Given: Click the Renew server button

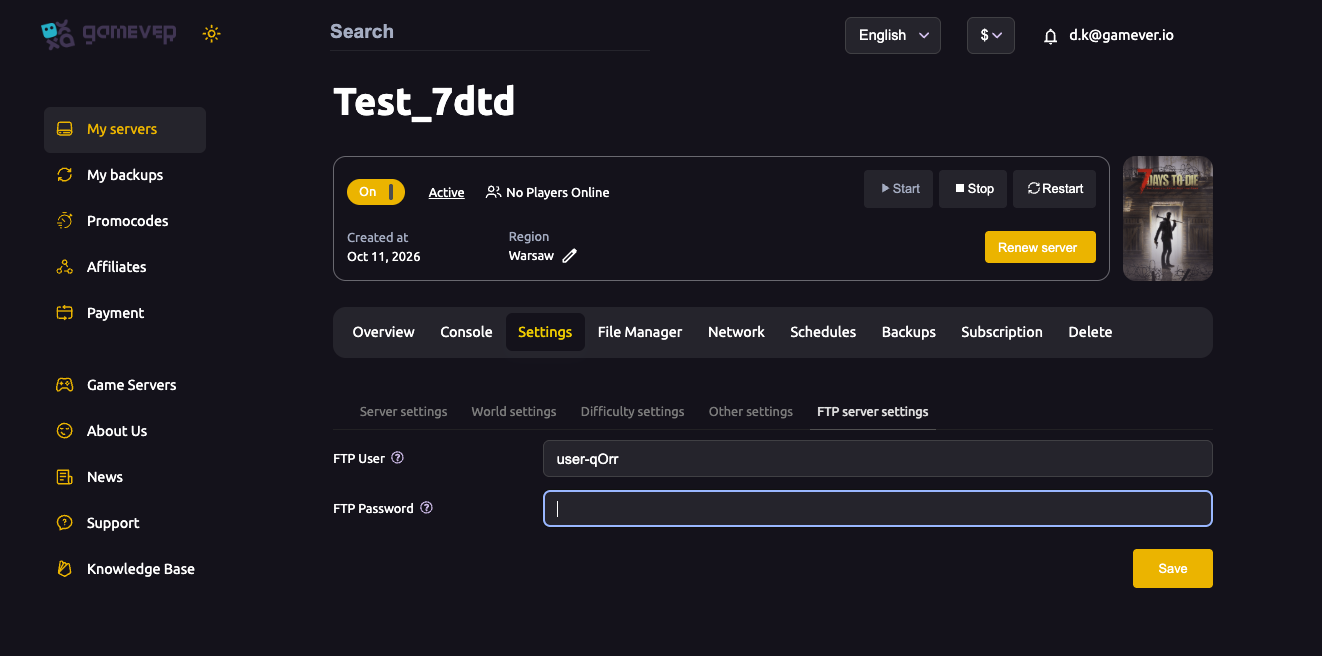Looking at the screenshot, I should point(1040,247).
